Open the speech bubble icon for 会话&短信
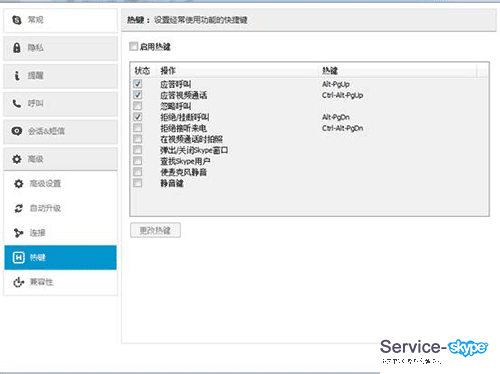This screenshot has height=374, width=500. 17,131
